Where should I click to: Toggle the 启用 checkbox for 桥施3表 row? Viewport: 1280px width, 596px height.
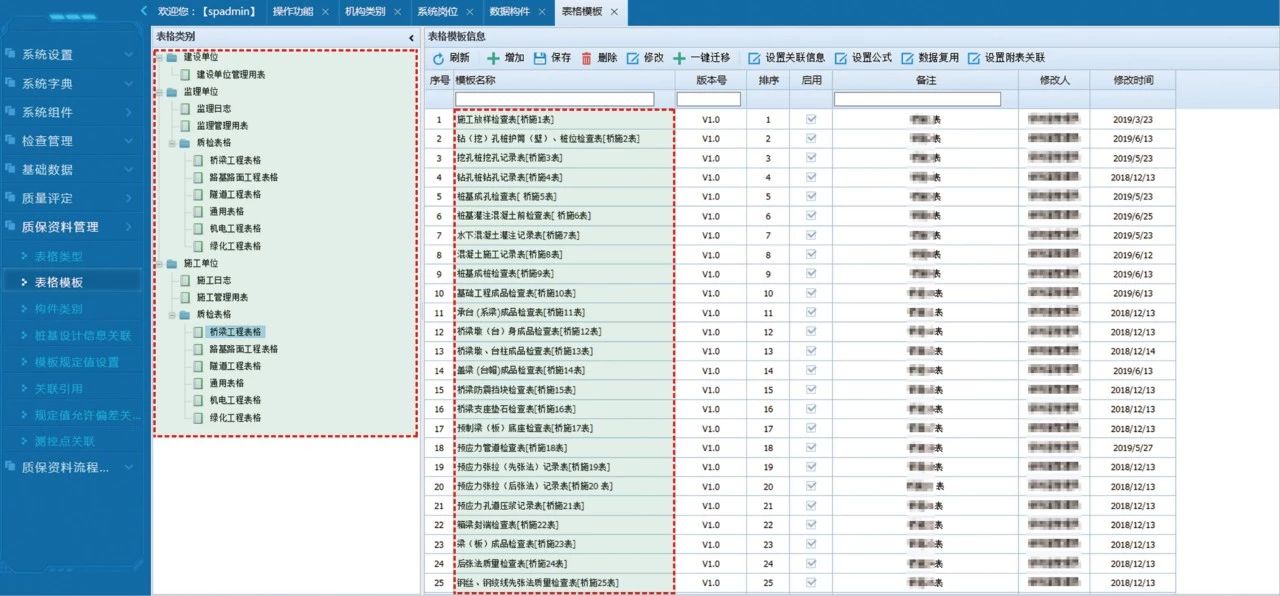(811, 158)
